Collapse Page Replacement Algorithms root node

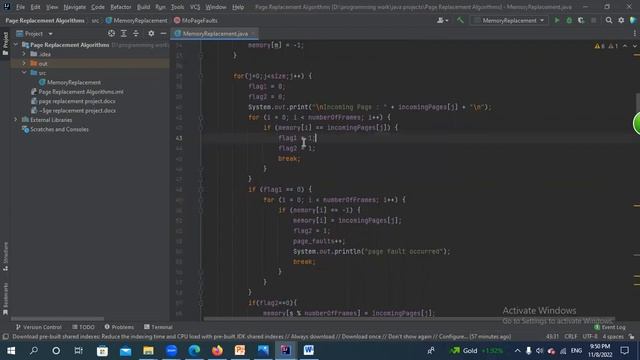coord(16,44)
